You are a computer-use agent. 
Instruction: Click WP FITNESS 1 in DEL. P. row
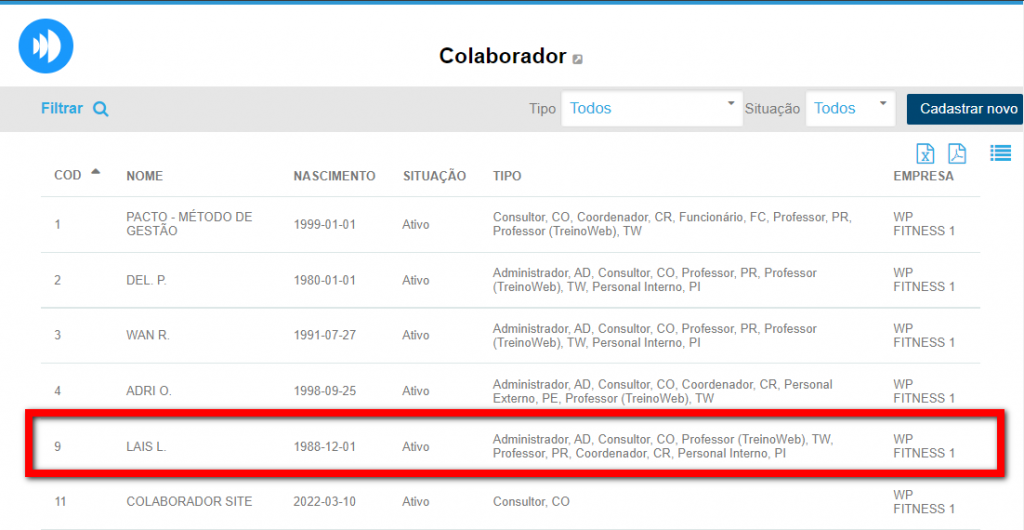(924, 279)
